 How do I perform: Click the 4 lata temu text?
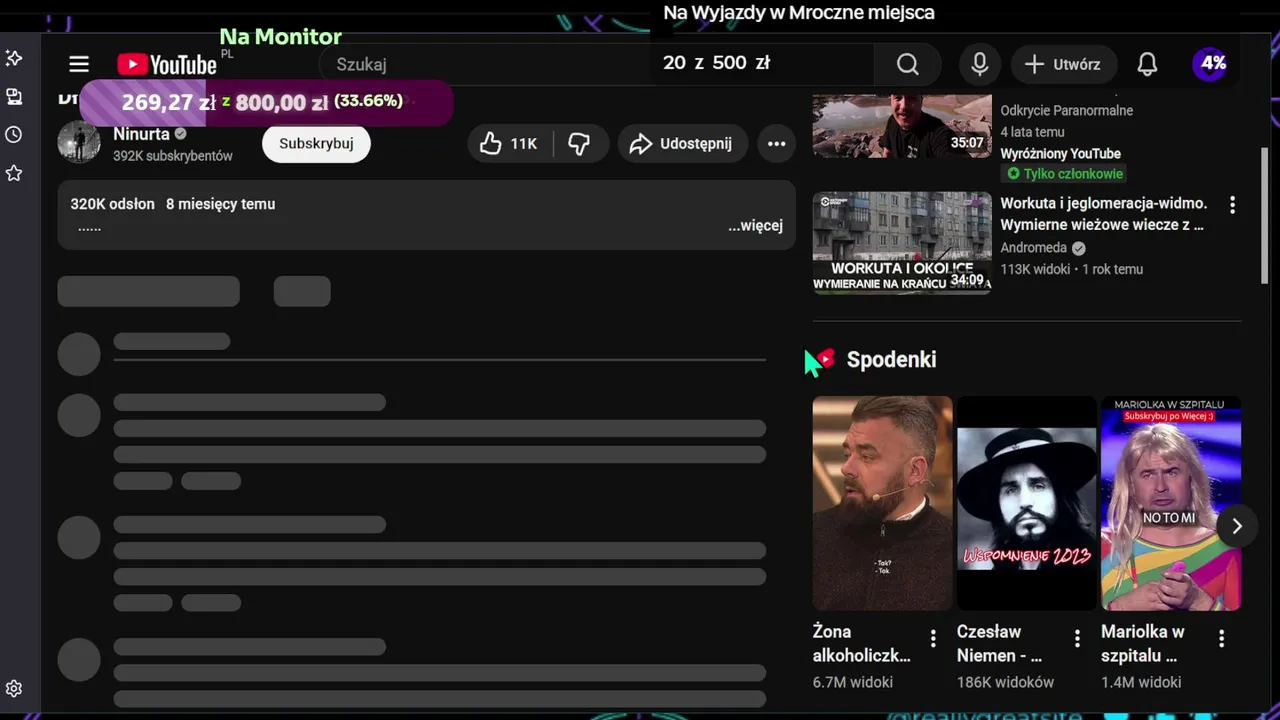point(1032,132)
